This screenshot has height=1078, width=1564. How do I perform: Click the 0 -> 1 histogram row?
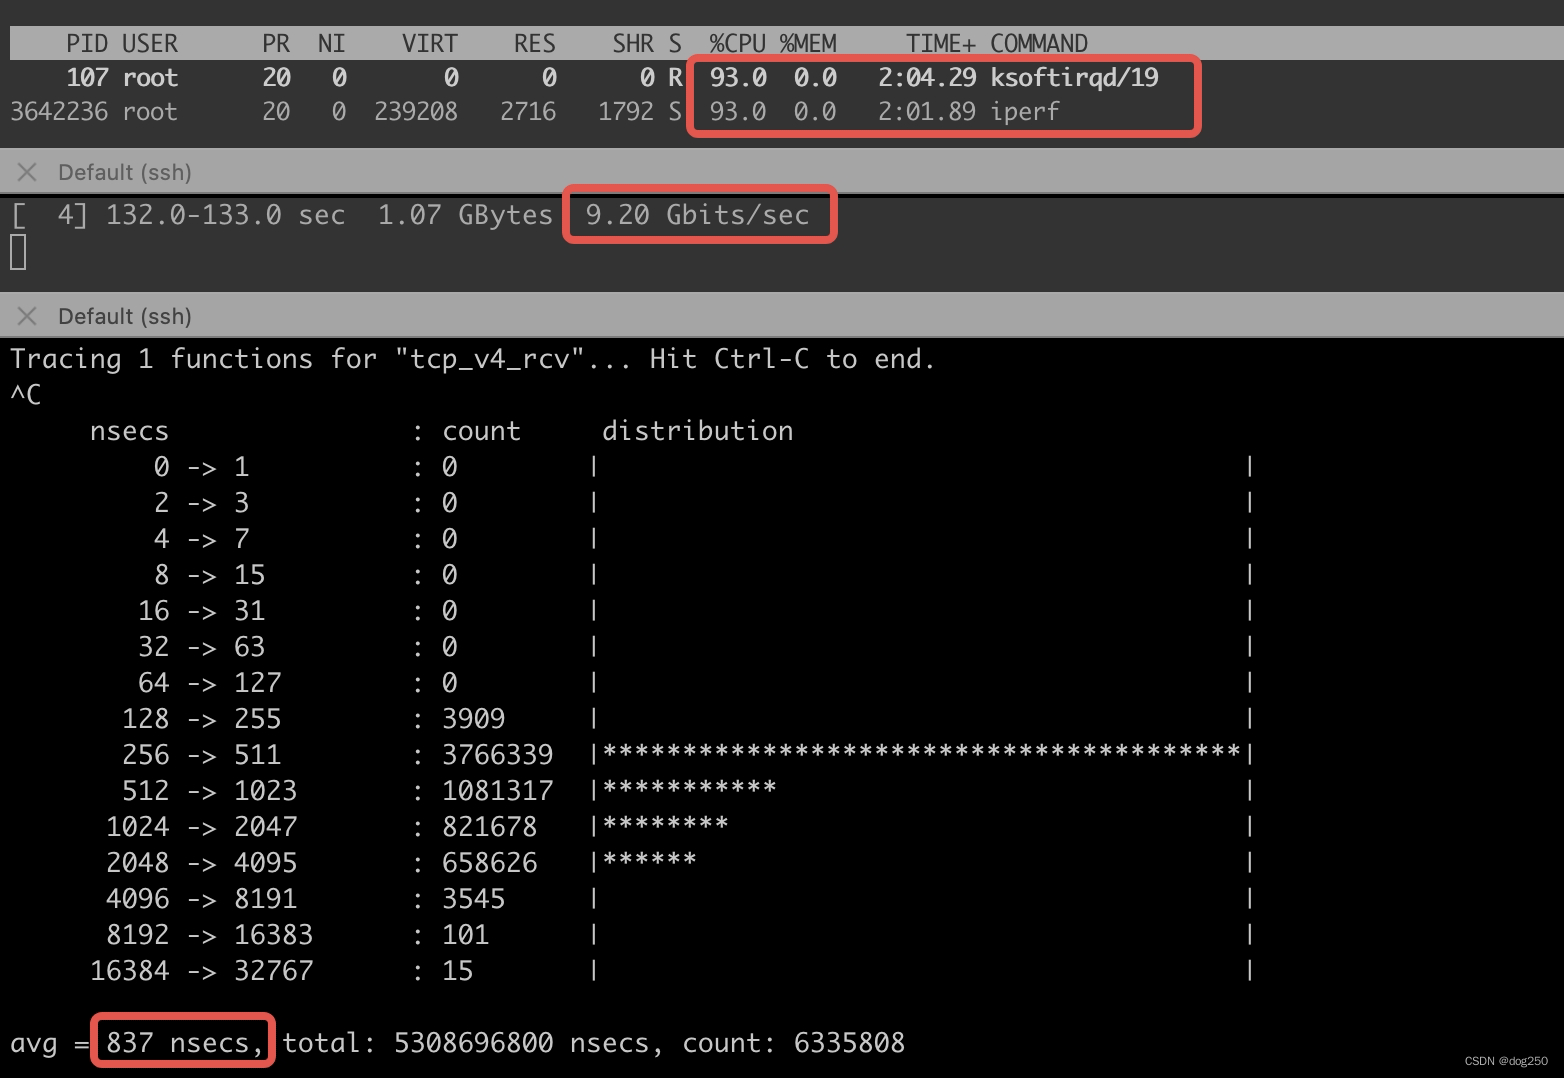pyautogui.click(x=630, y=467)
